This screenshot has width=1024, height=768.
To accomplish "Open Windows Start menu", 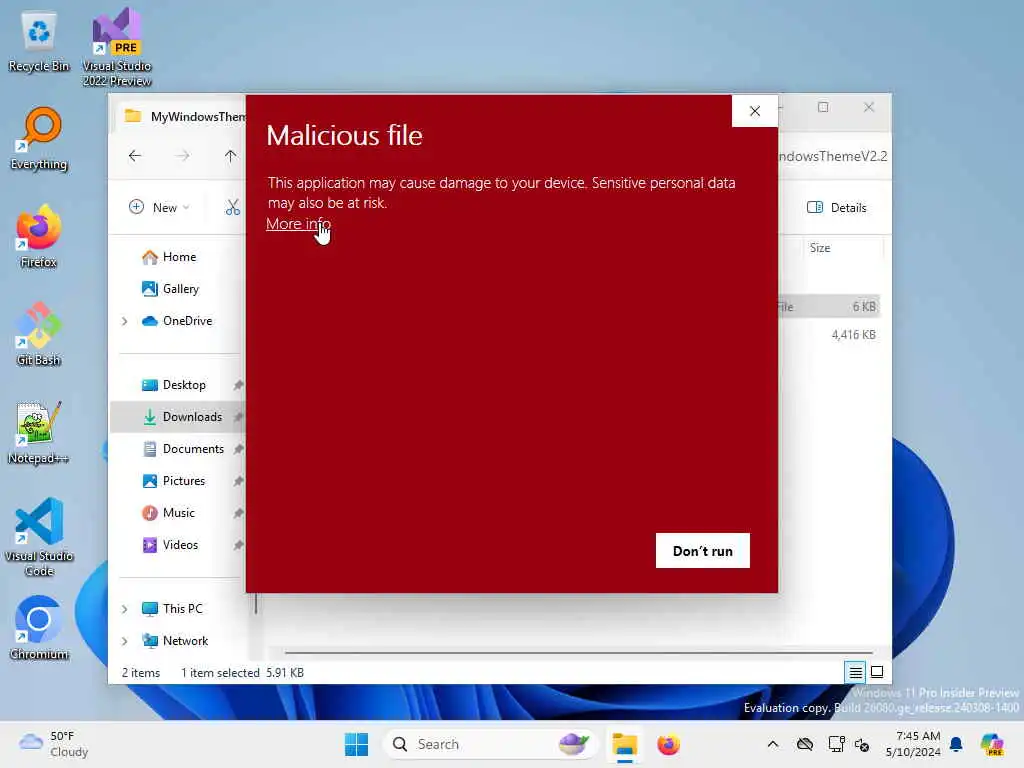I will (357, 744).
